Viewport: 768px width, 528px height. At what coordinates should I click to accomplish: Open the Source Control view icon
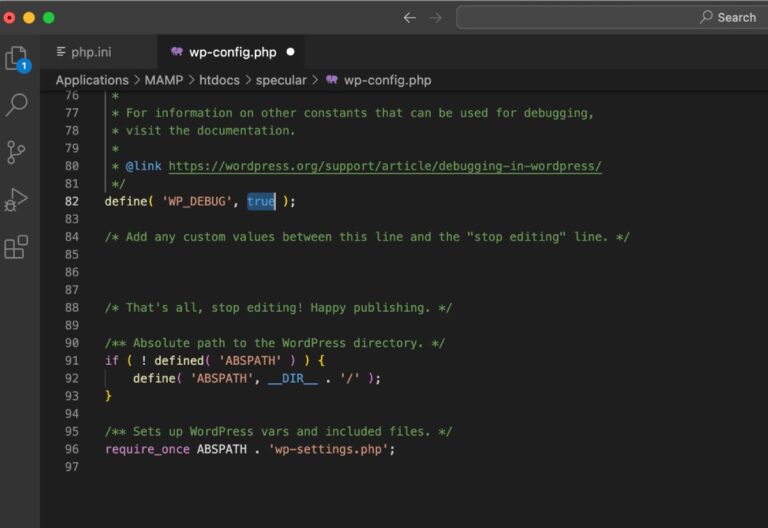pos(17,152)
